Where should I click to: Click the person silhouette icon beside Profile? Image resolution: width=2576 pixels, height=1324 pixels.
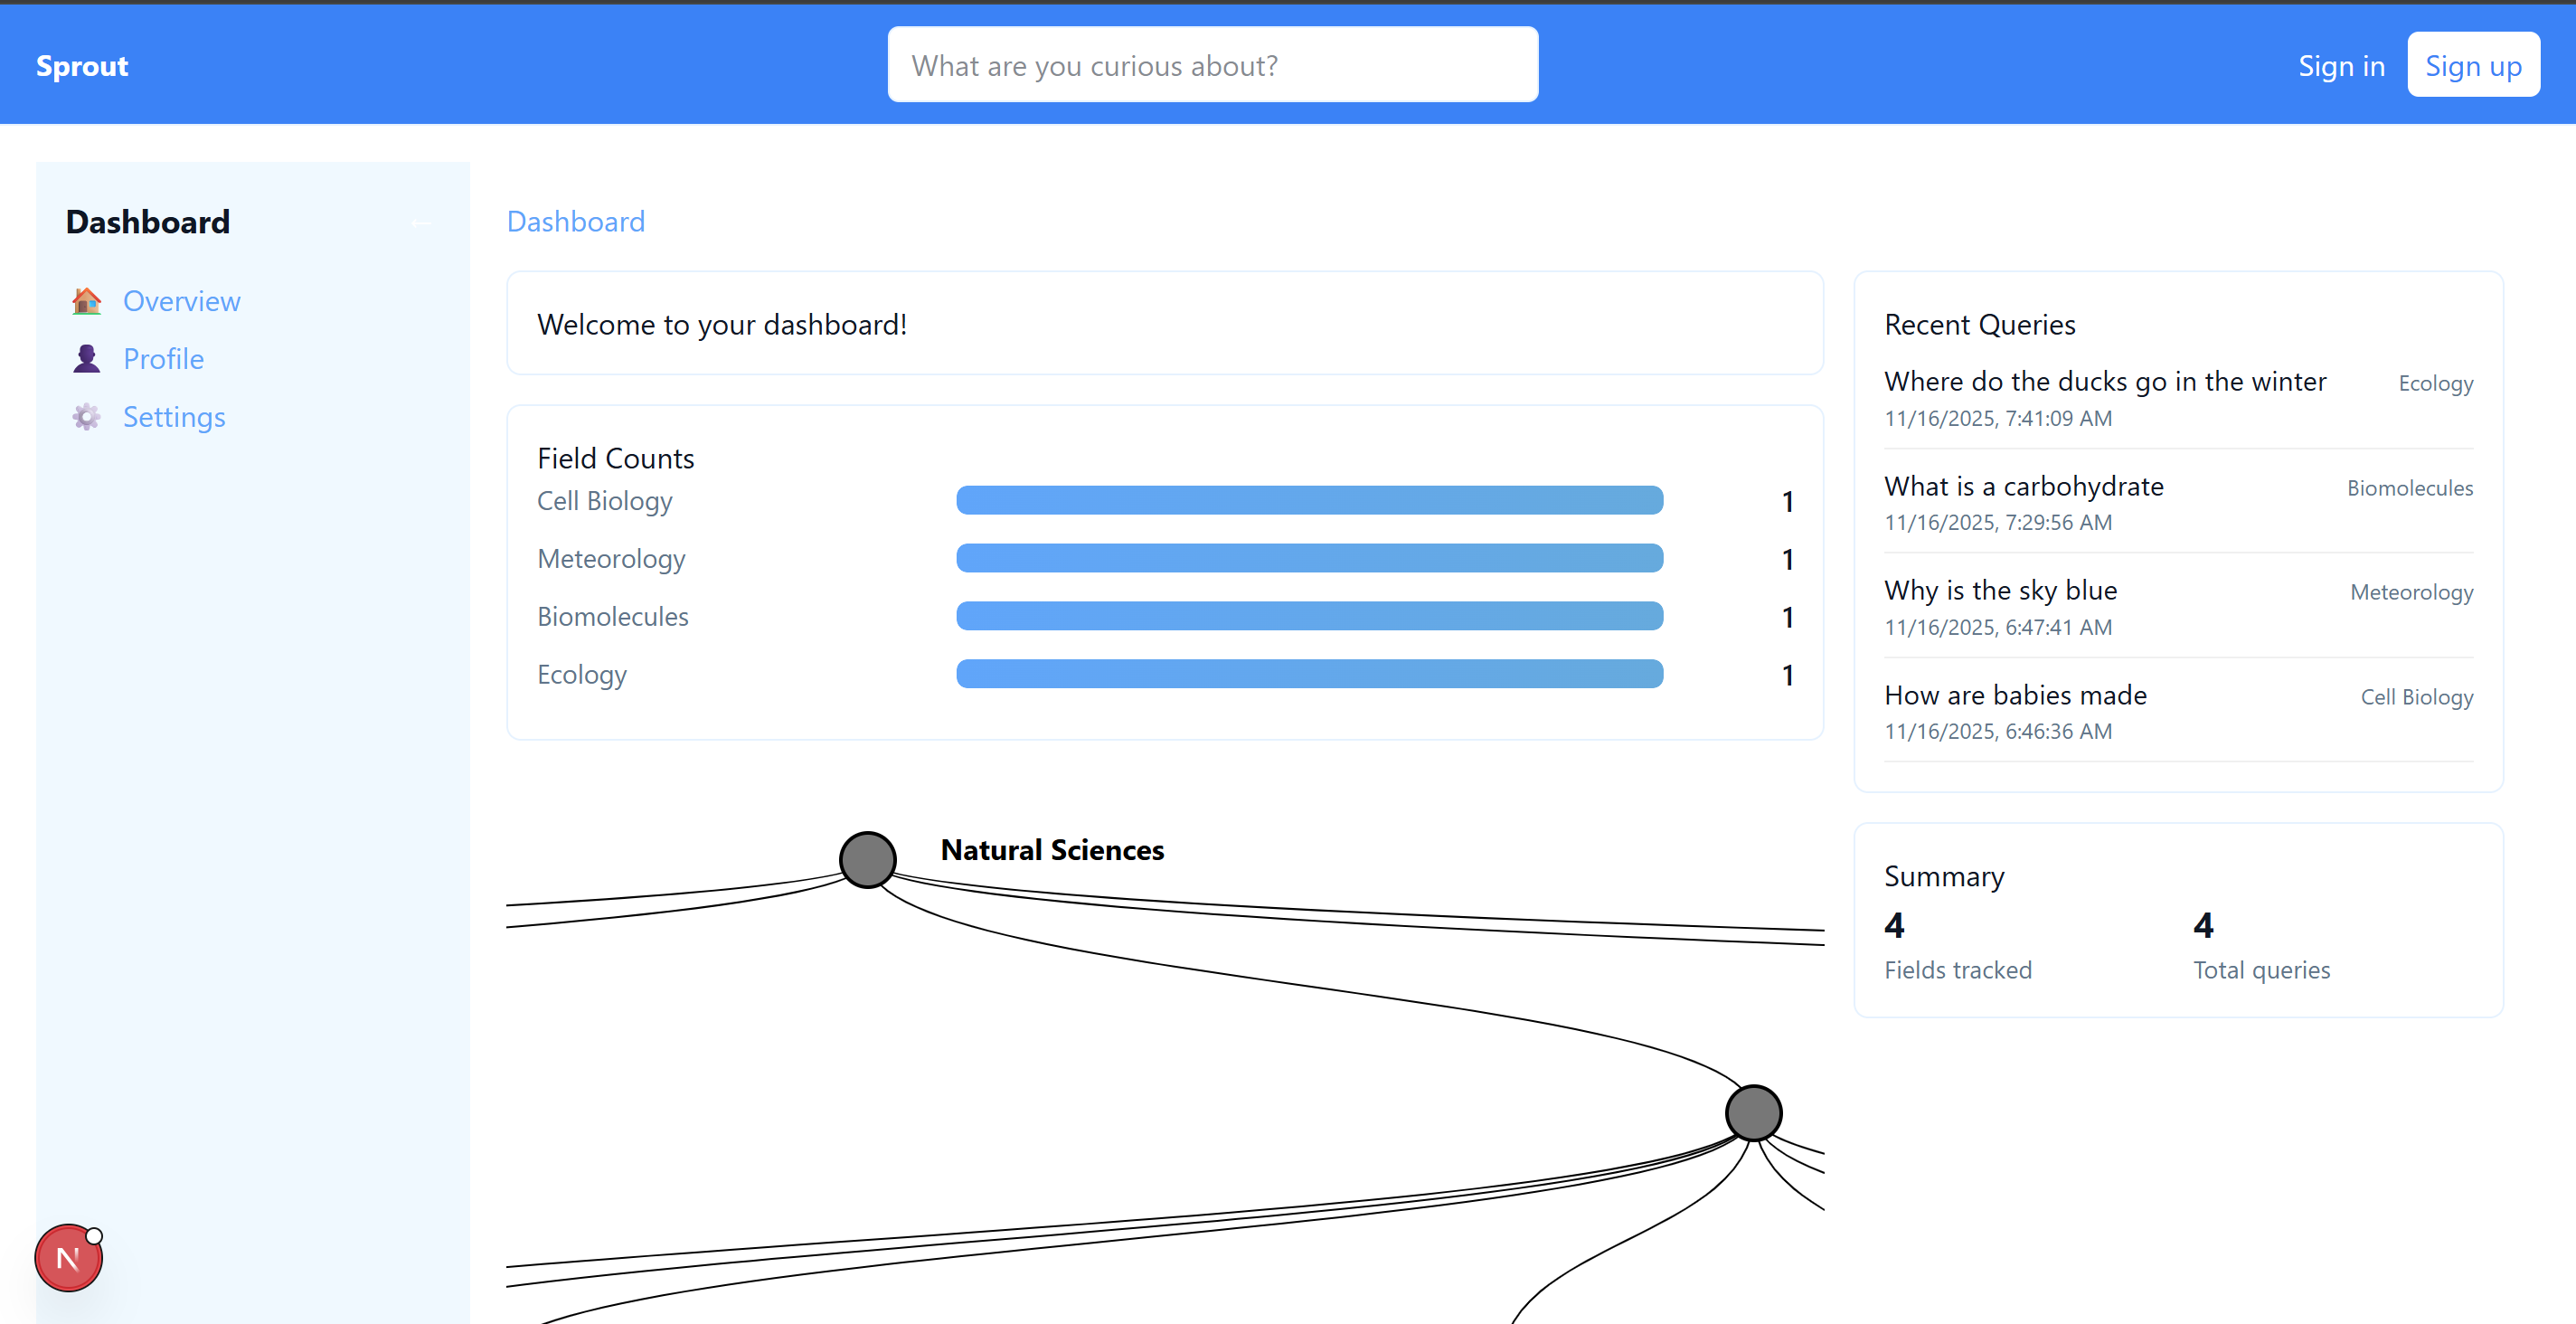87,359
